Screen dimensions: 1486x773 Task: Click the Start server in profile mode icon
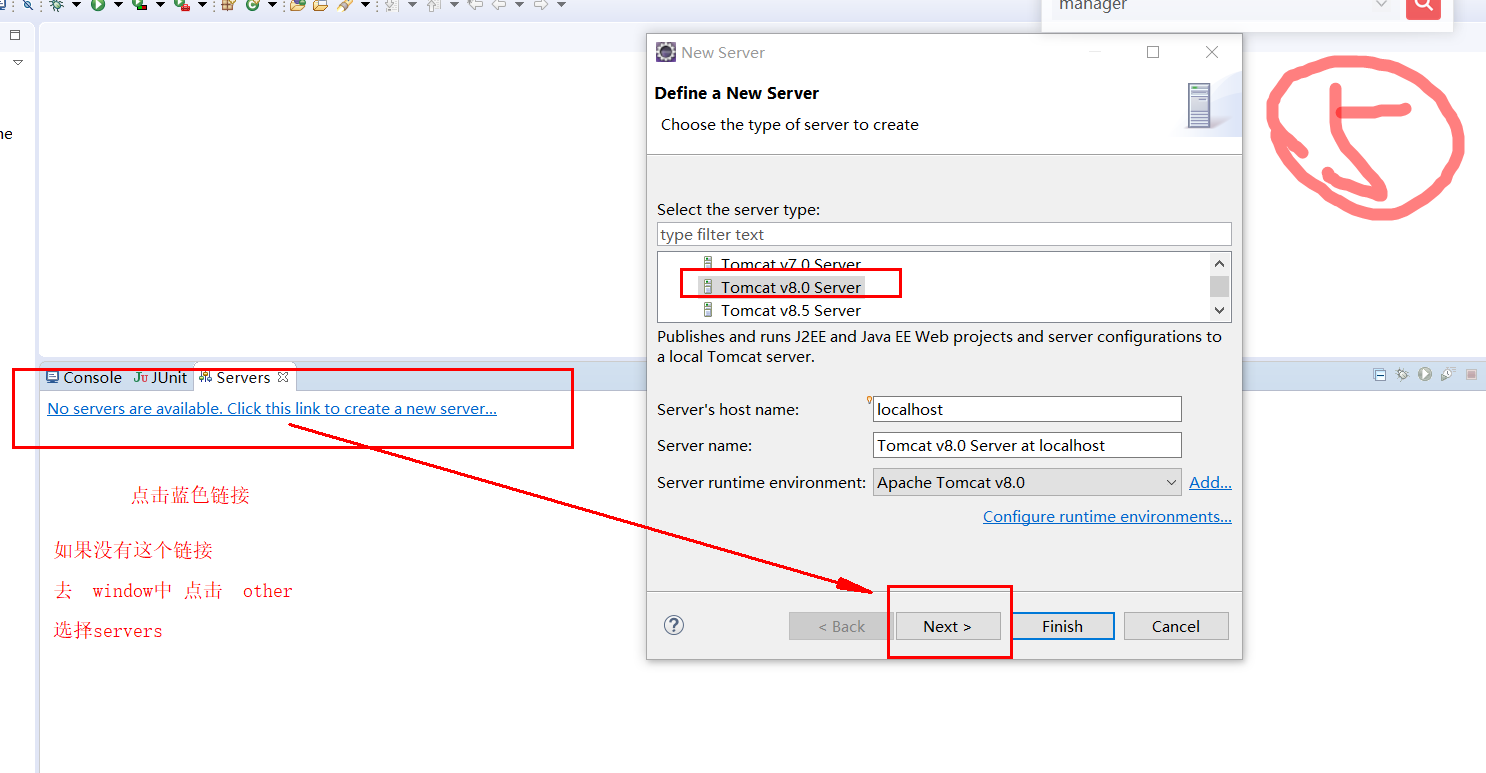pos(1447,375)
